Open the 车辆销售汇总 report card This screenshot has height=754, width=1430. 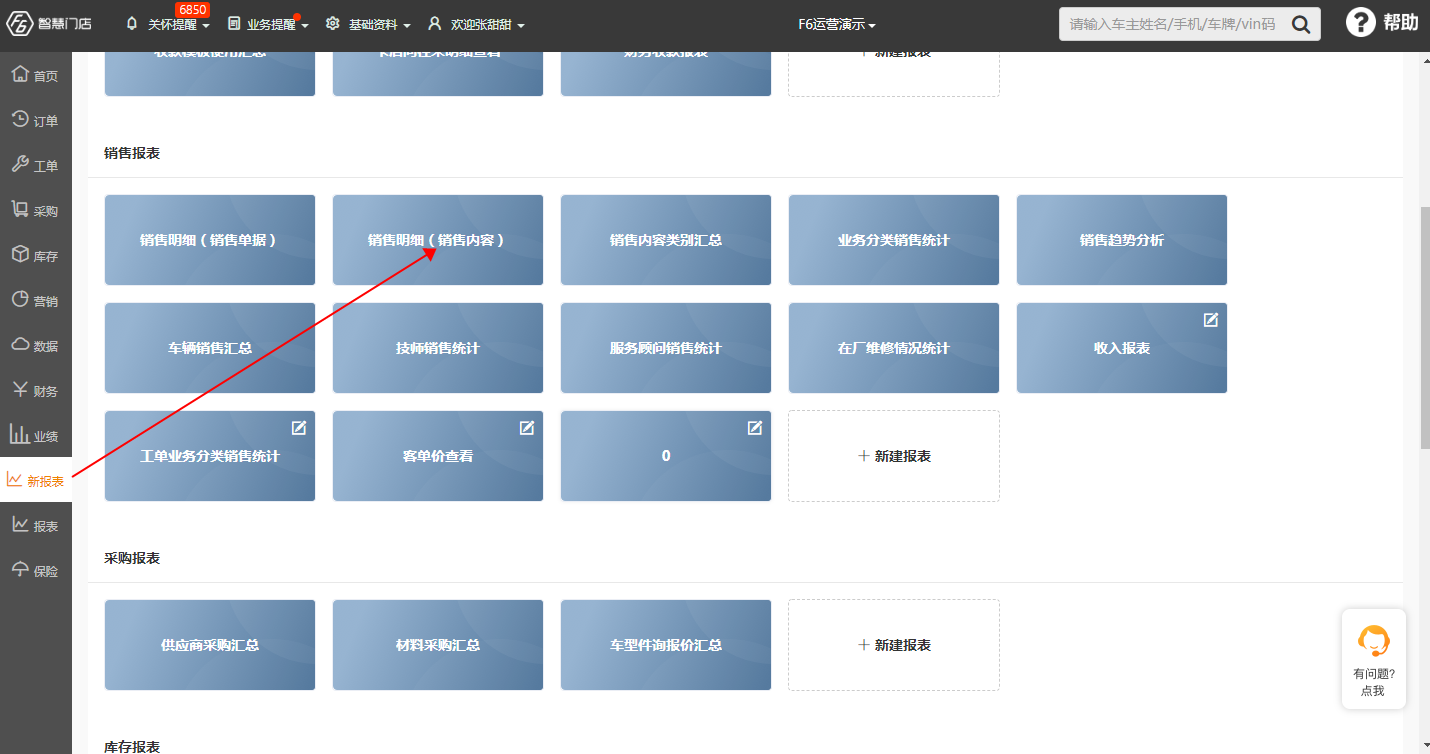(210, 348)
